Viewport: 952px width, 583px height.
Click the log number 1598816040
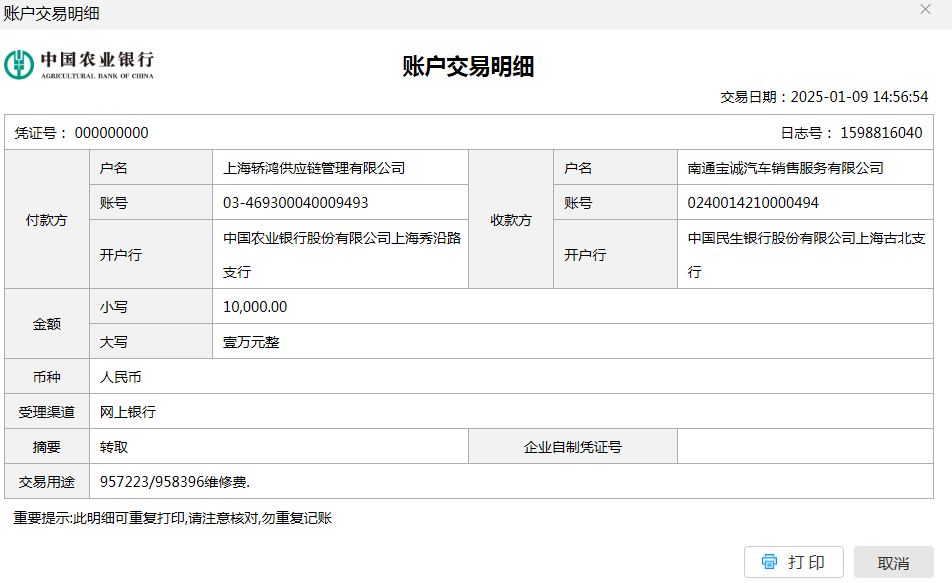[881, 133]
